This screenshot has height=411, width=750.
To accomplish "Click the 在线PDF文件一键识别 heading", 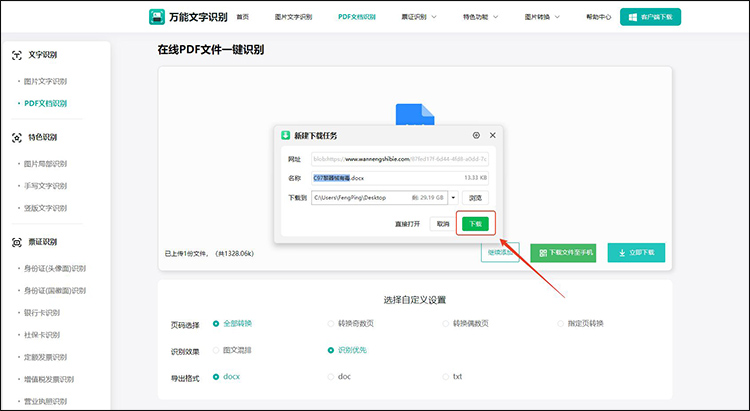I will pyautogui.click(x=210, y=50).
